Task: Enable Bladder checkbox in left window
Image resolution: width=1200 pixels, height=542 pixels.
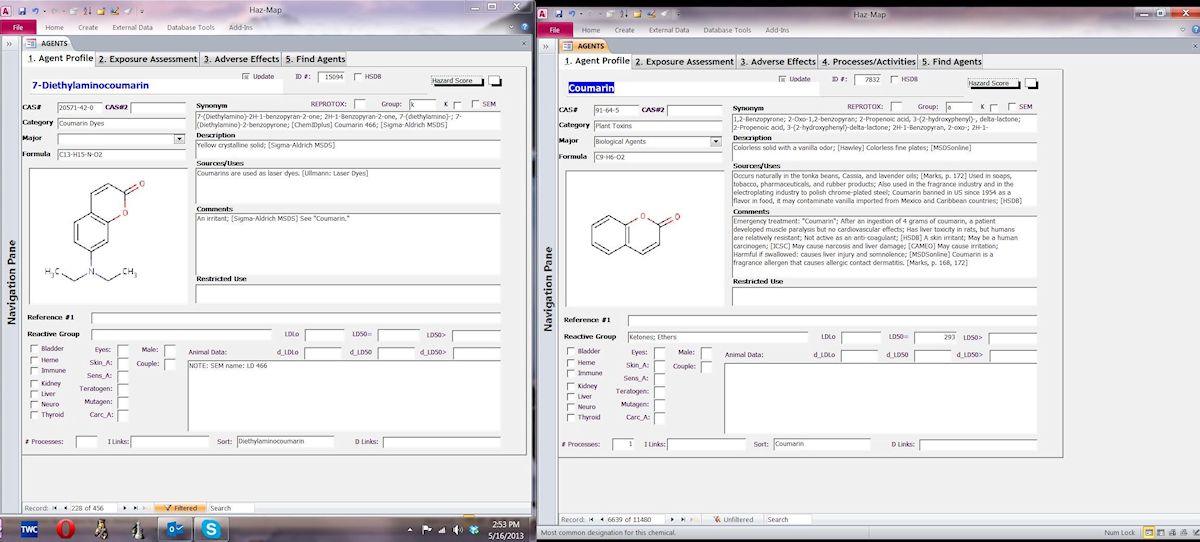Action: 34,349
